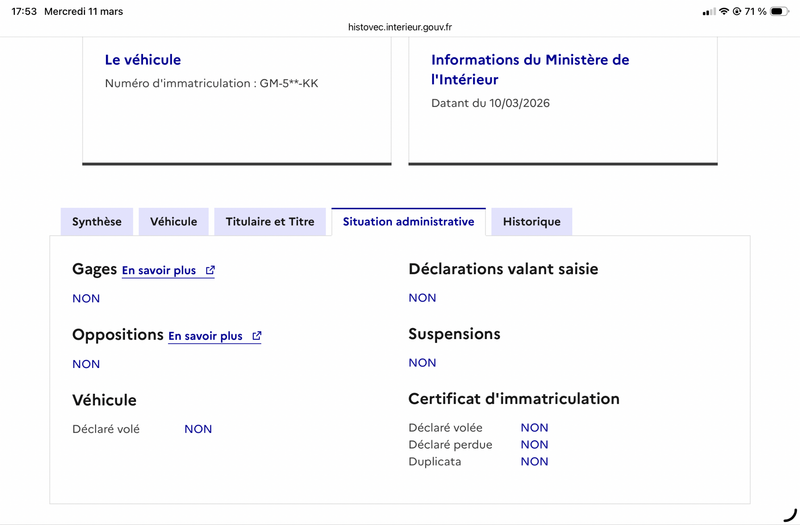Click the NON value under Oppositions
The image size is (800, 525).
86,364
